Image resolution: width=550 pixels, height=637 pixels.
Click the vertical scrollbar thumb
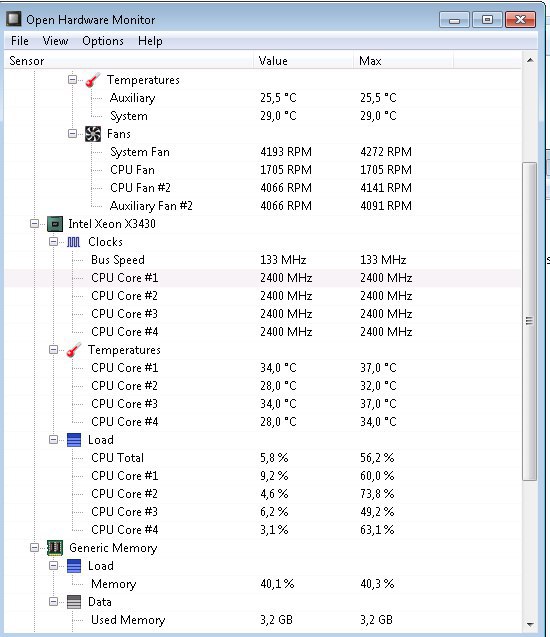pyautogui.click(x=529, y=321)
